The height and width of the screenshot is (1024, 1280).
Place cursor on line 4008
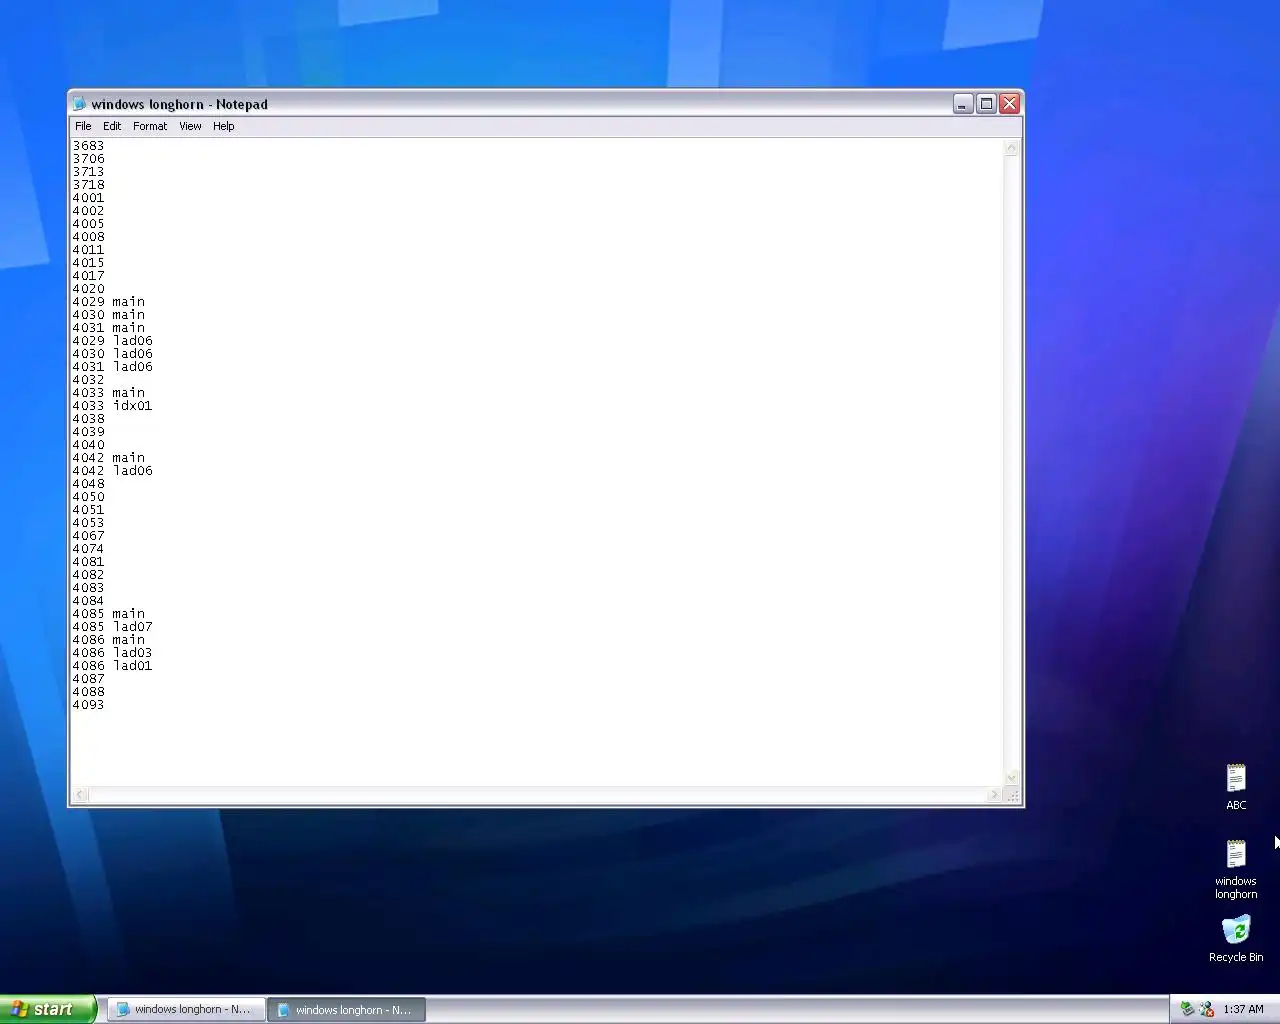click(x=88, y=237)
